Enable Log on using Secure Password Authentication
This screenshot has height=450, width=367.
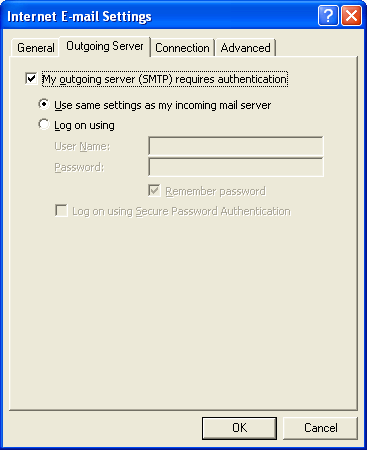click(x=61, y=211)
